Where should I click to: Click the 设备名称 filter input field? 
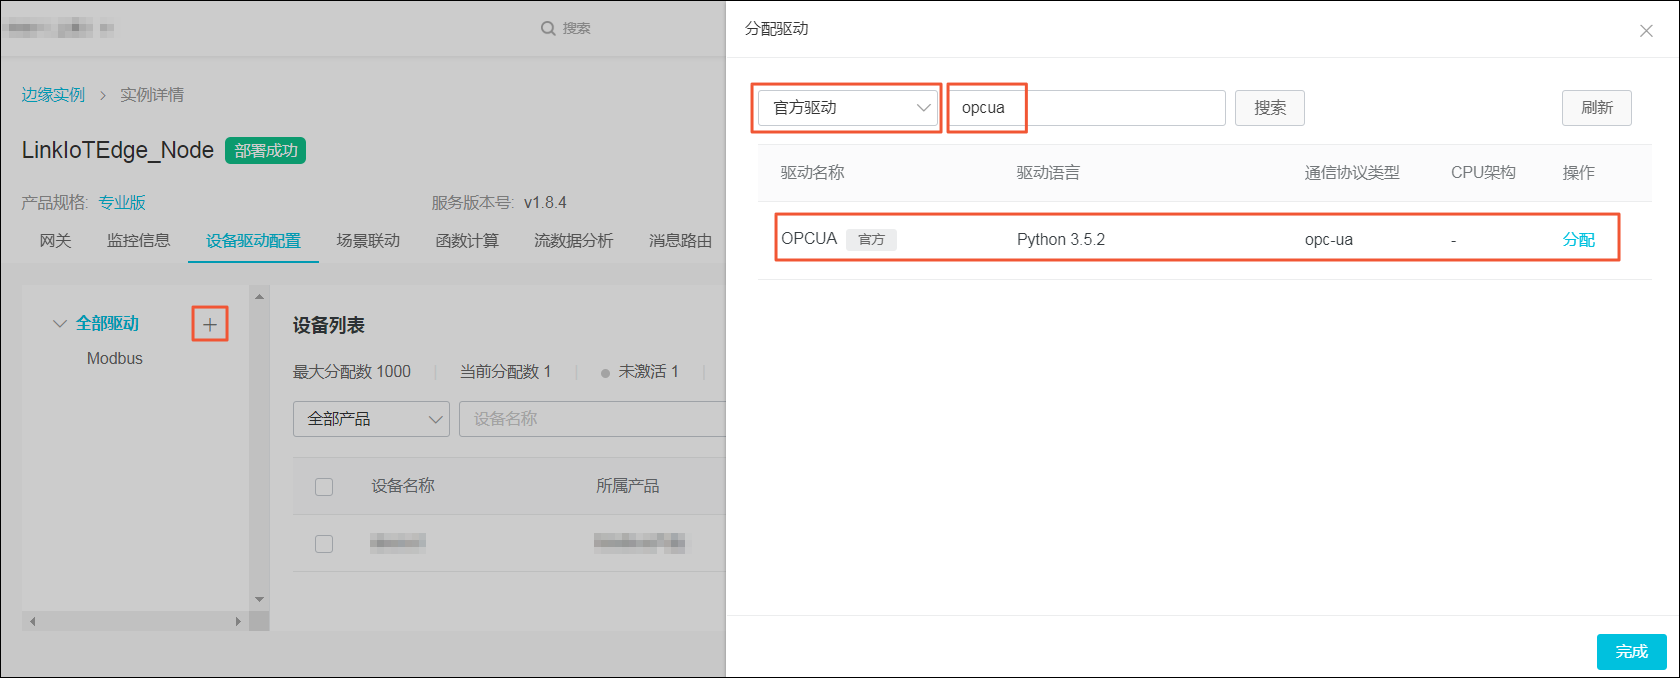592,419
